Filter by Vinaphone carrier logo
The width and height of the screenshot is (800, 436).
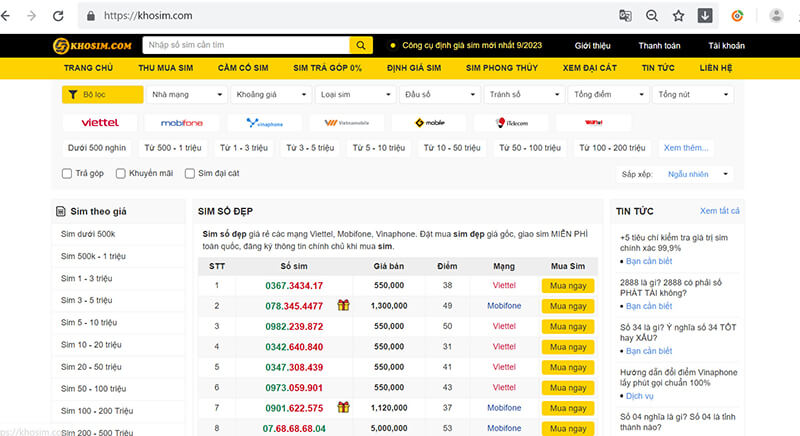(264, 122)
